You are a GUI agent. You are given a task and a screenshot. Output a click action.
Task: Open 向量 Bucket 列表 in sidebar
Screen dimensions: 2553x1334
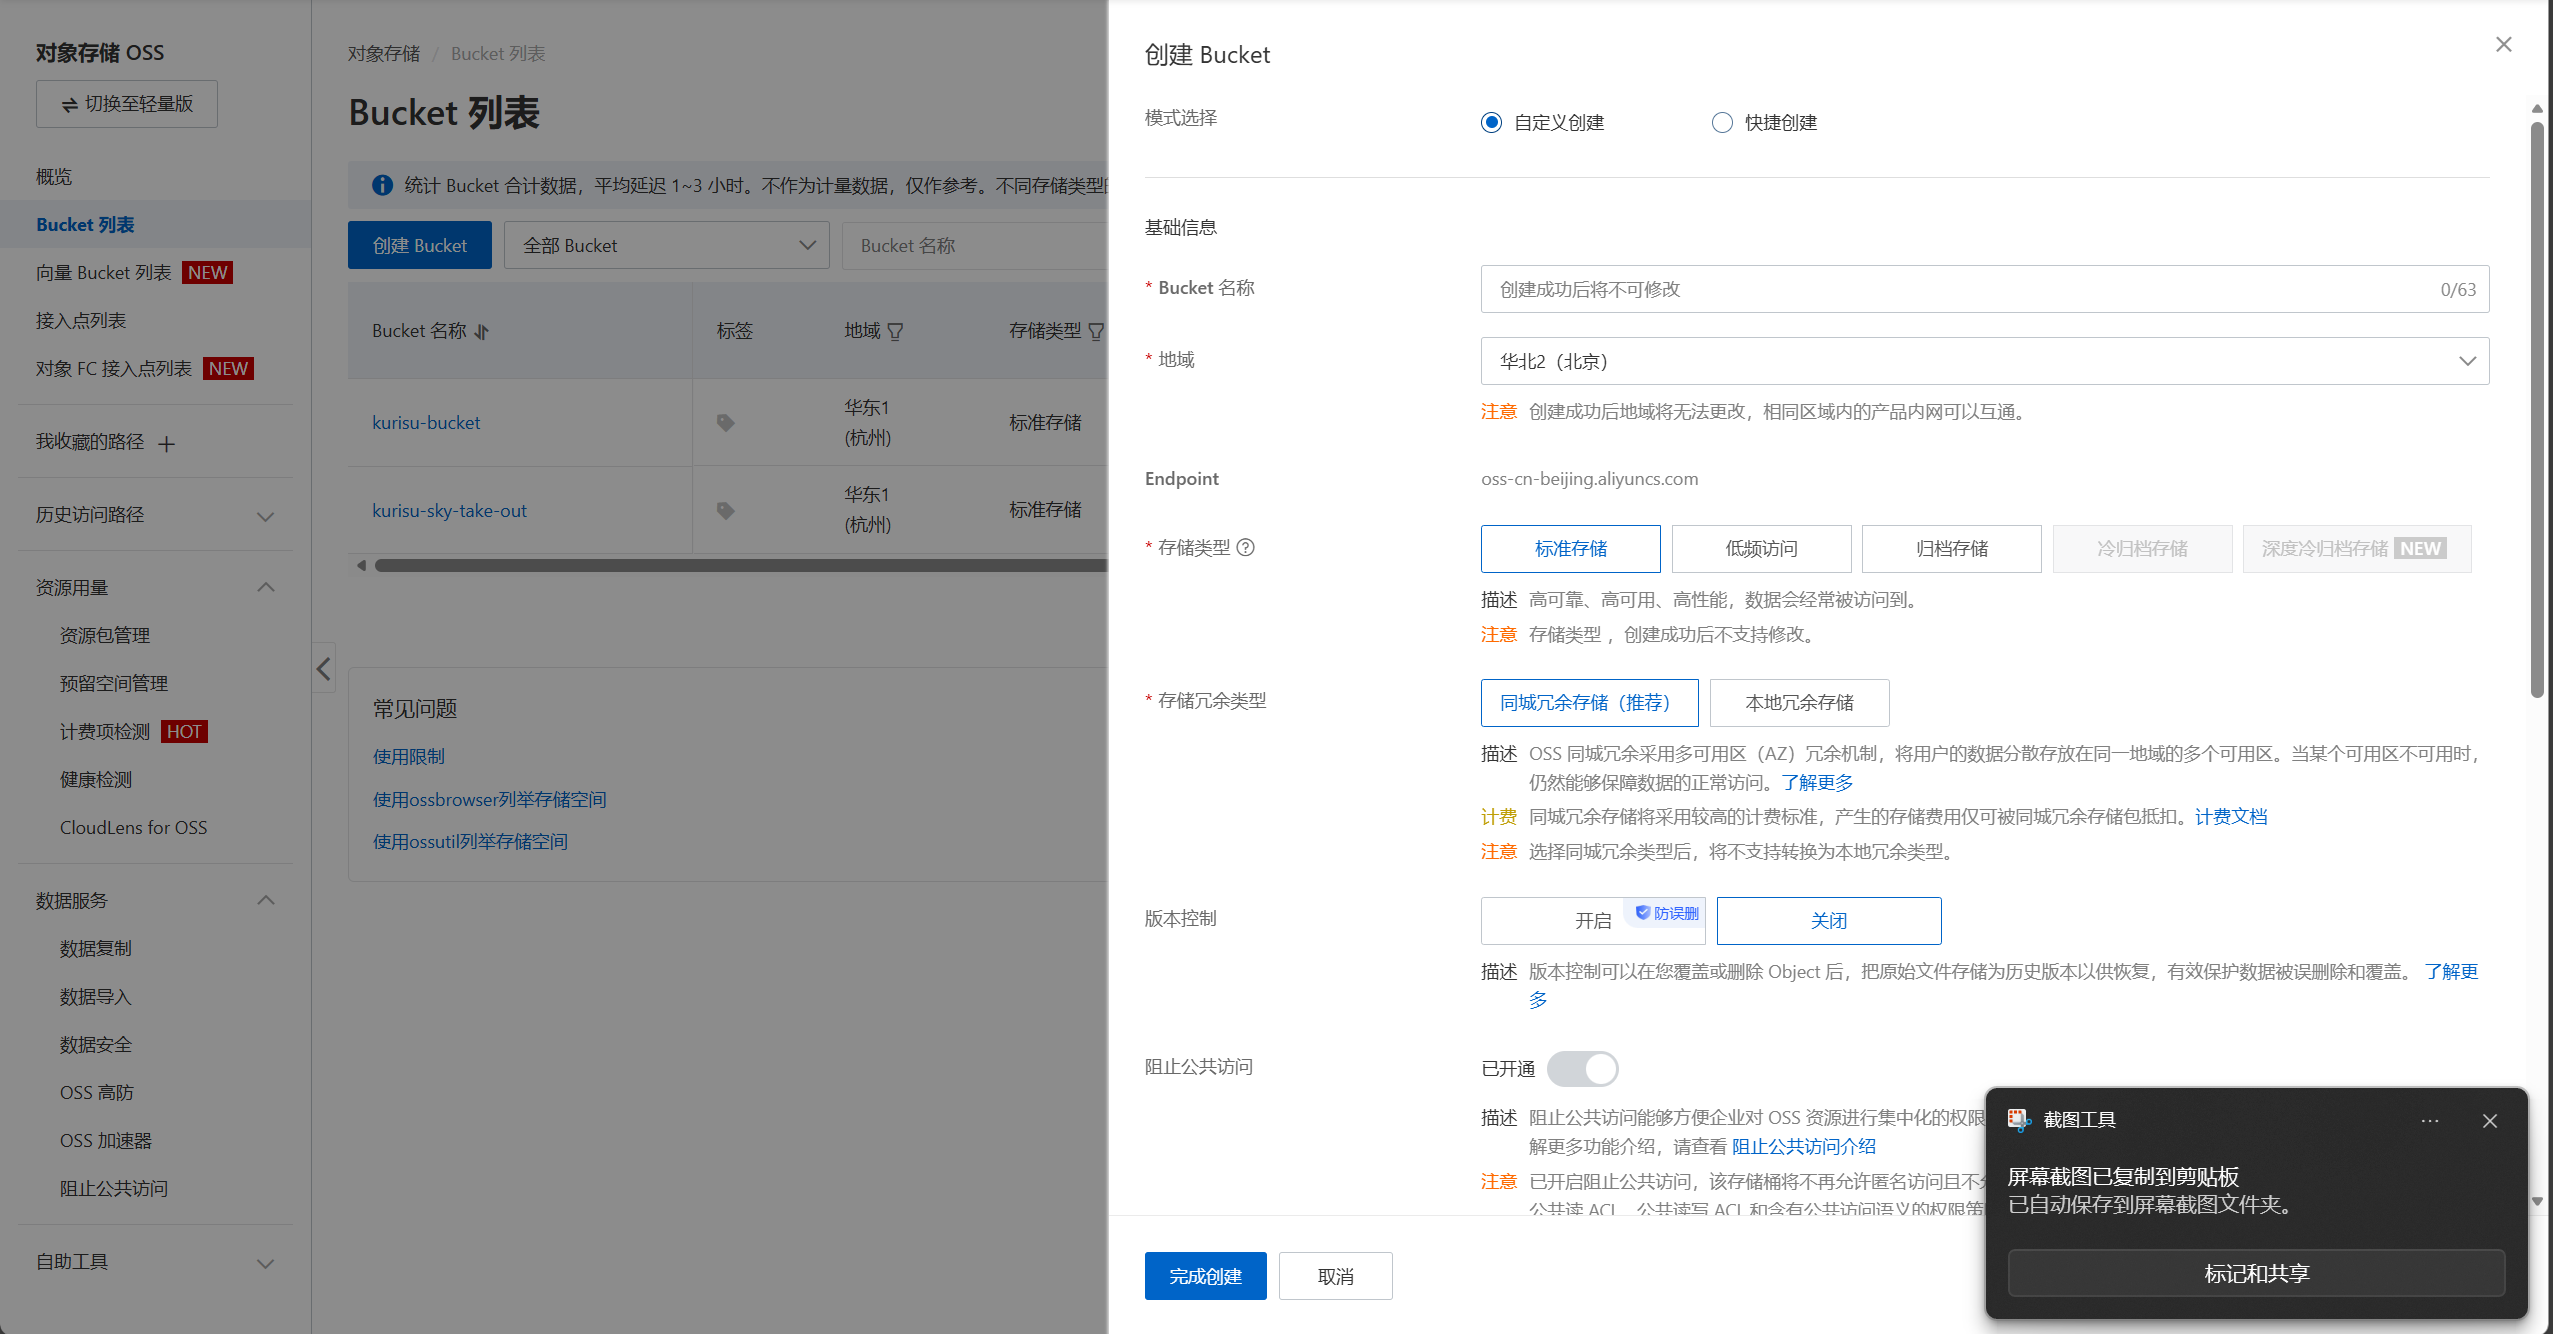tap(104, 273)
